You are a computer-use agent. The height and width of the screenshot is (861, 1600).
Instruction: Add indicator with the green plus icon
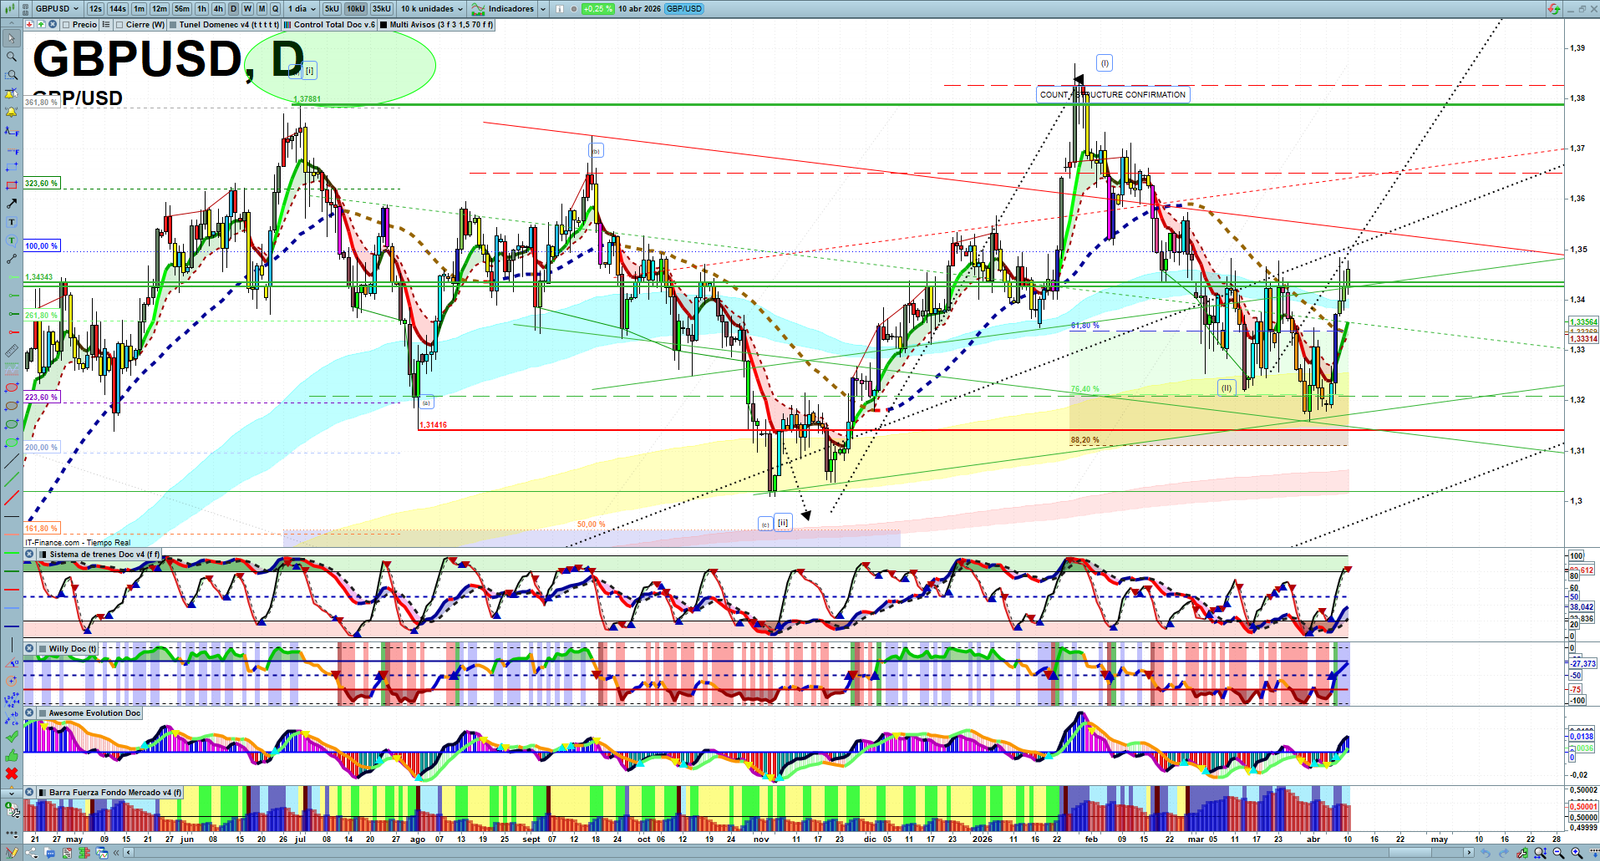click(x=41, y=25)
